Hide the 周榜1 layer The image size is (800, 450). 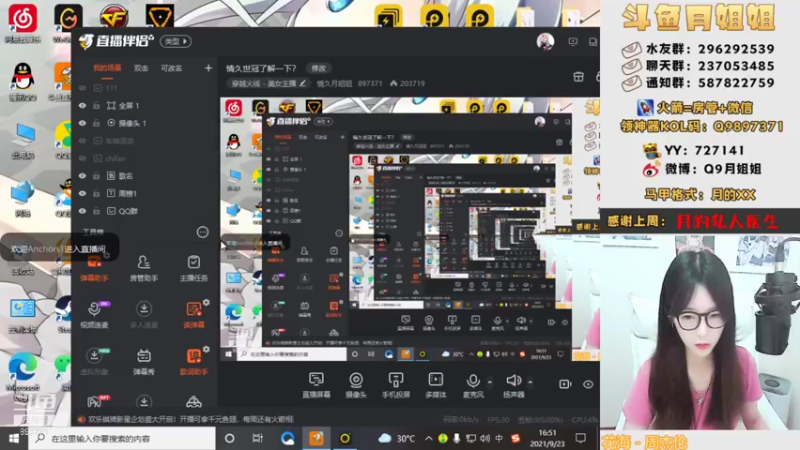83,193
